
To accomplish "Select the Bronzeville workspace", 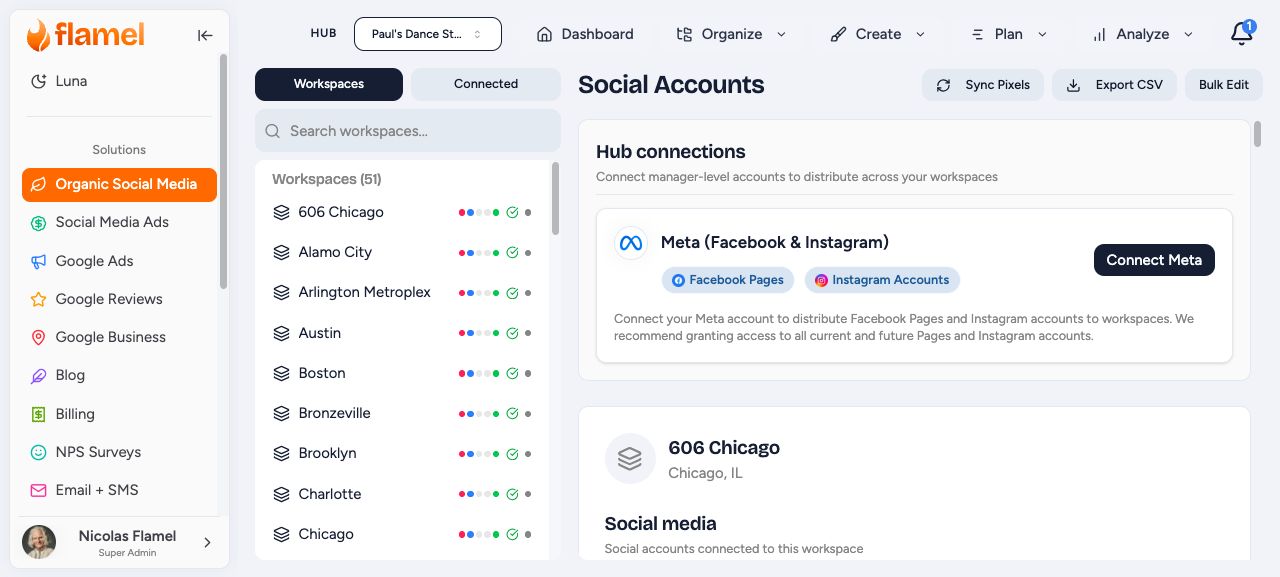I will pyautogui.click(x=402, y=413).
